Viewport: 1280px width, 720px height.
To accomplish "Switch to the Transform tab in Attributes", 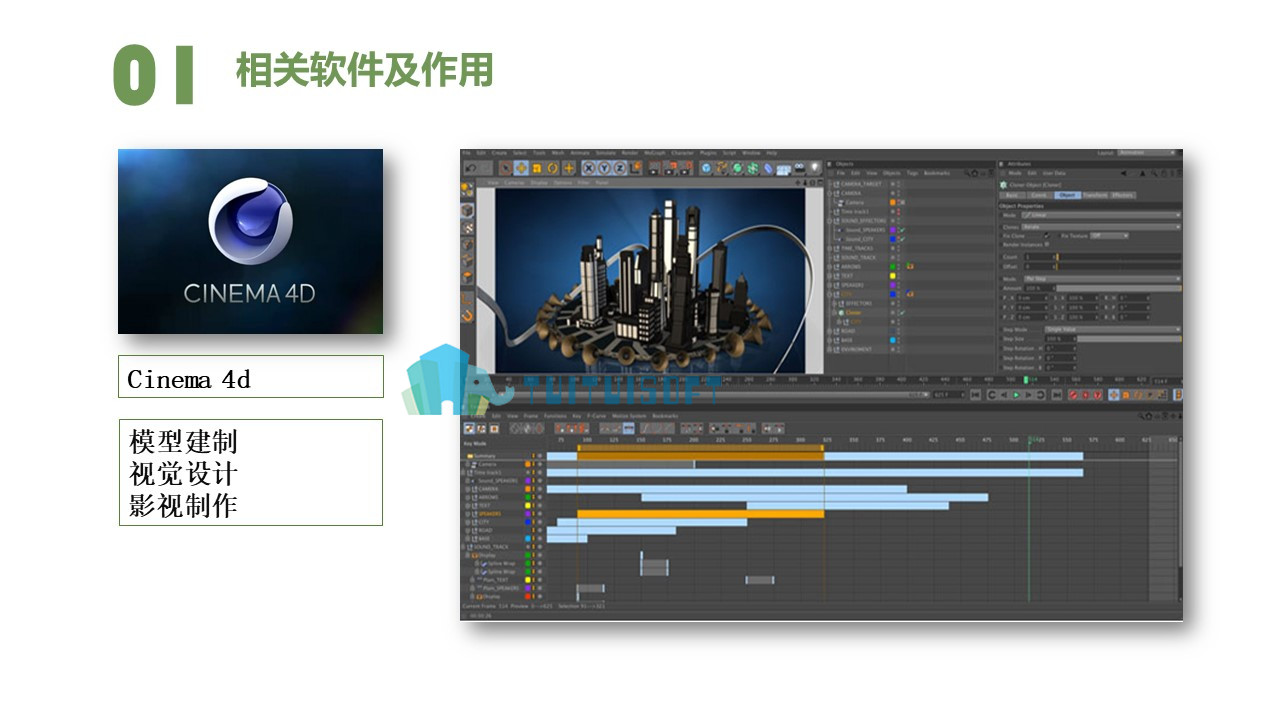I will pos(1095,195).
